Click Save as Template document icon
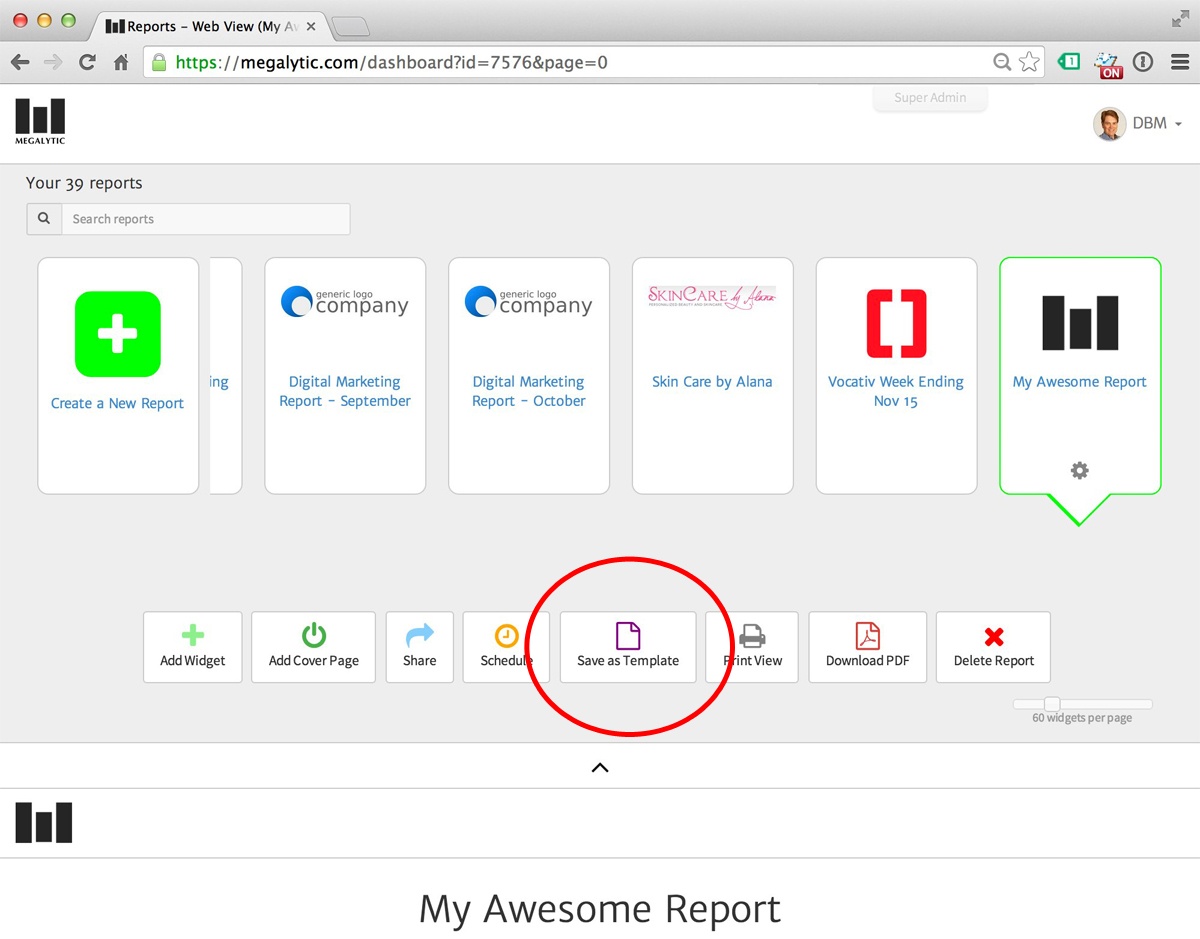Viewport: 1200px width, 939px height. point(628,635)
